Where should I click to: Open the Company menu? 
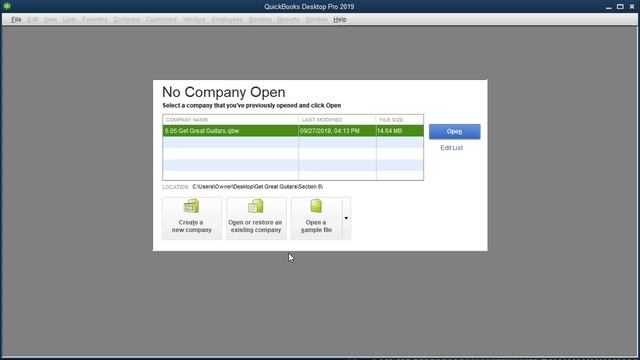coord(127,19)
